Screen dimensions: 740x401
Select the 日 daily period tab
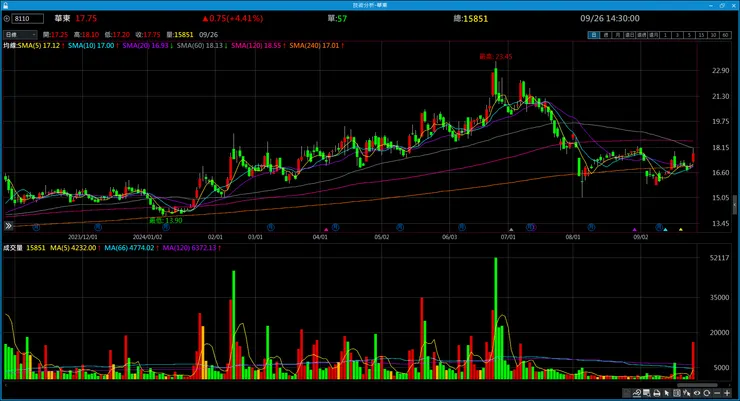coord(594,35)
